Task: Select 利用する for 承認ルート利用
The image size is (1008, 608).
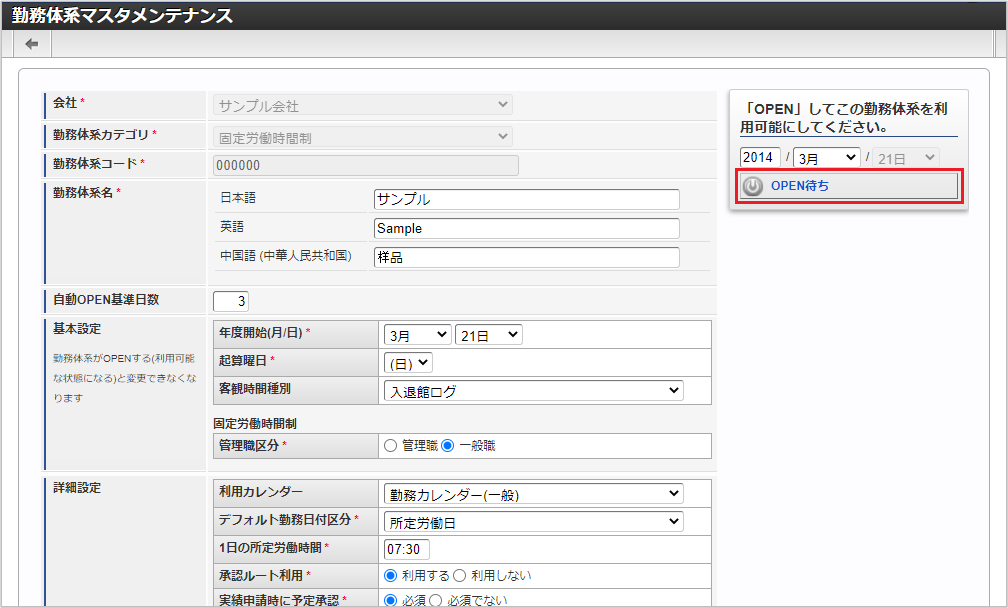Action: click(x=390, y=575)
